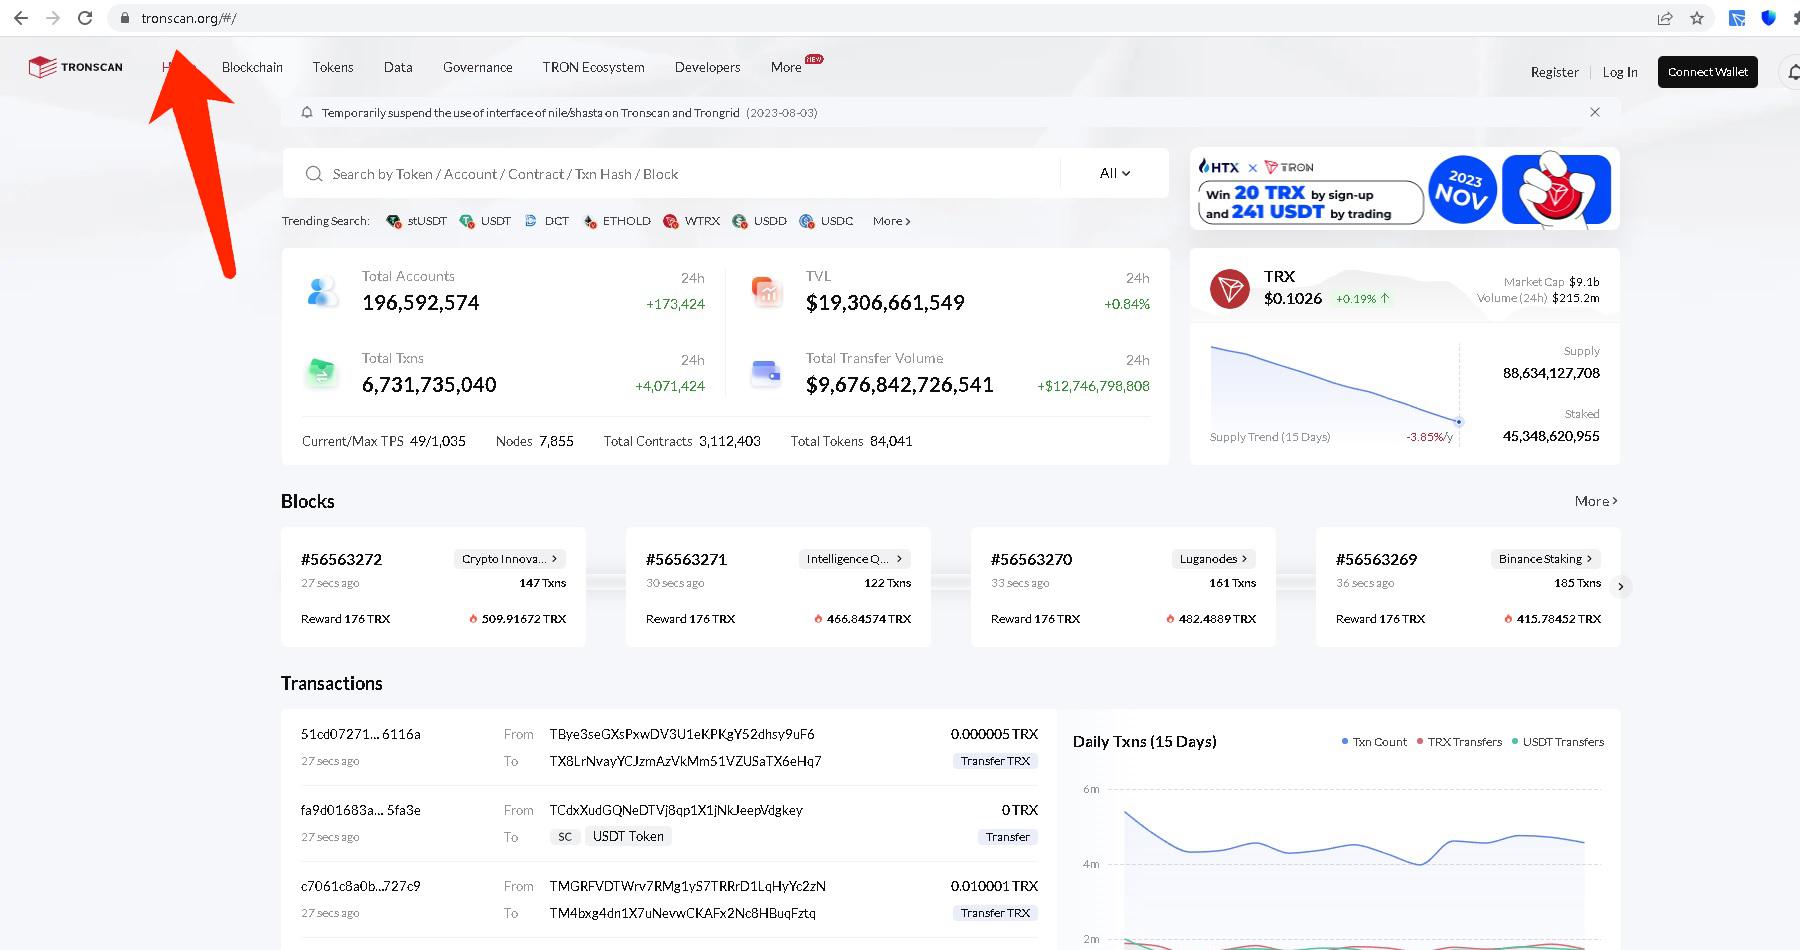
Task: Click the Connect Wallet button
Action: (x=1708, y=72)
